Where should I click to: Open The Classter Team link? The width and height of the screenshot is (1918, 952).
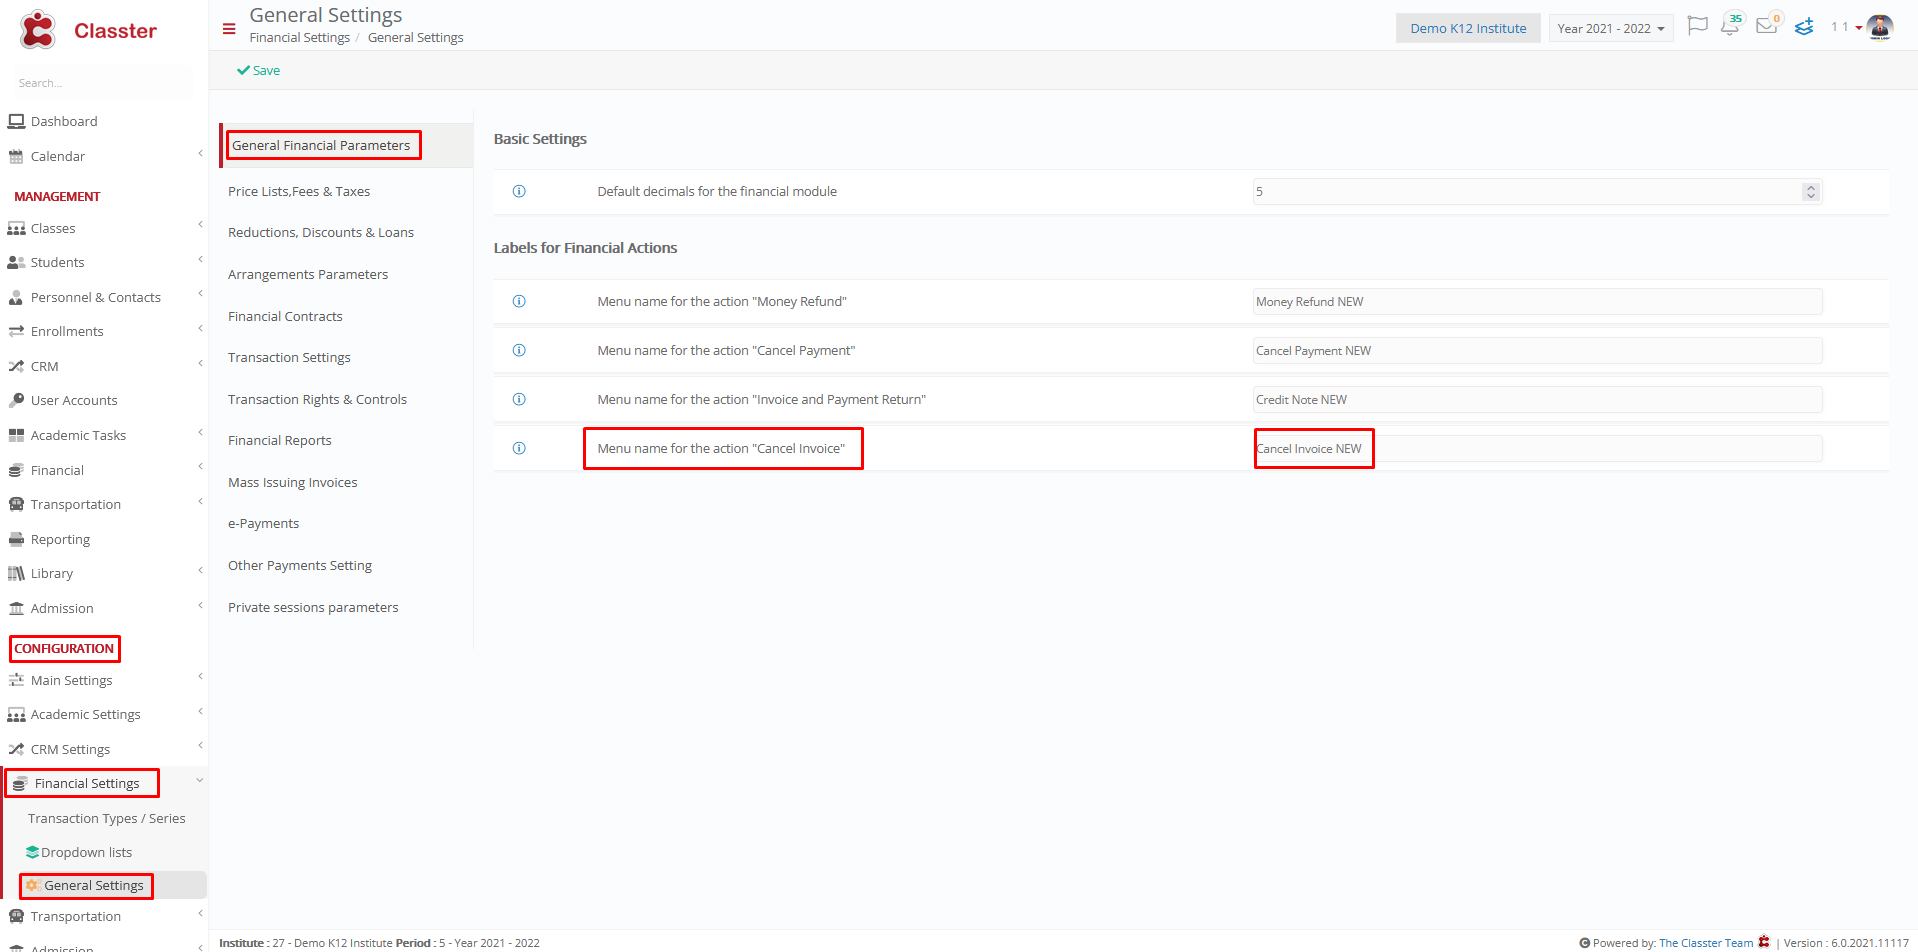click(x=1706, y=943)
